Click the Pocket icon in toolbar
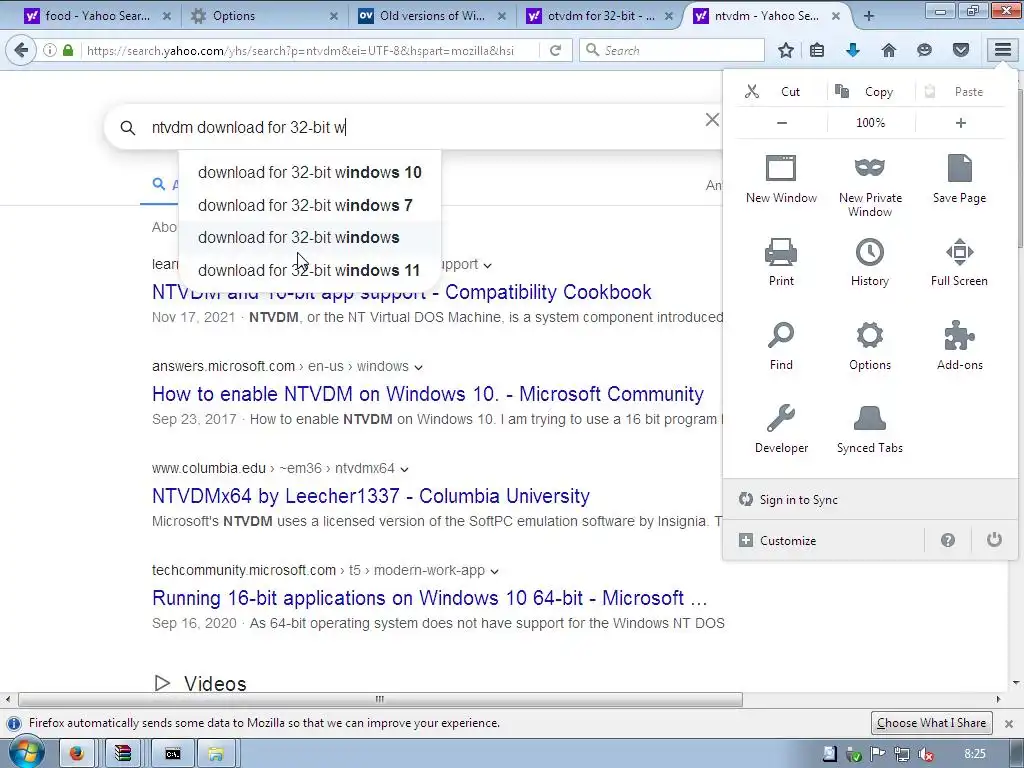 click(961, 50)
